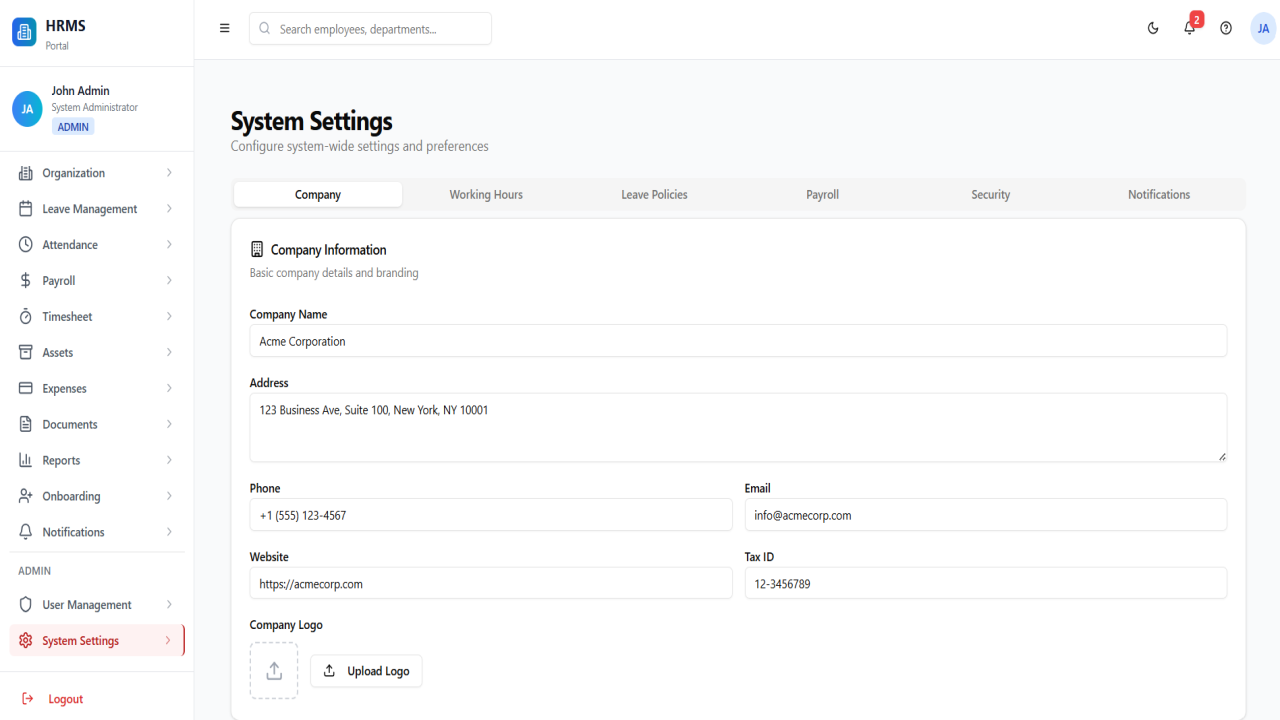Click the Address textarea resize handle

(x=1221, y=456)
